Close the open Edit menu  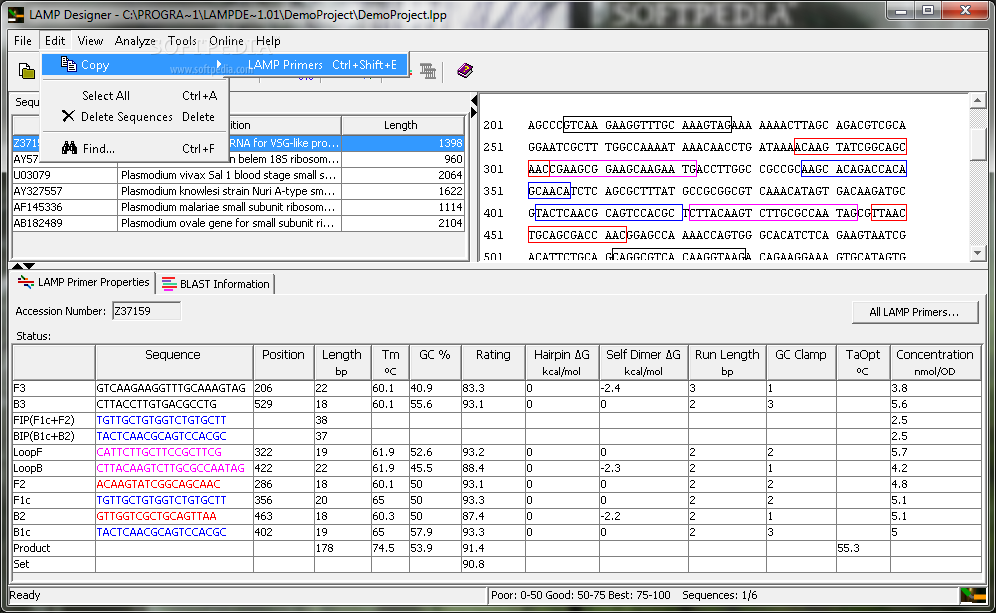(55, 41)
